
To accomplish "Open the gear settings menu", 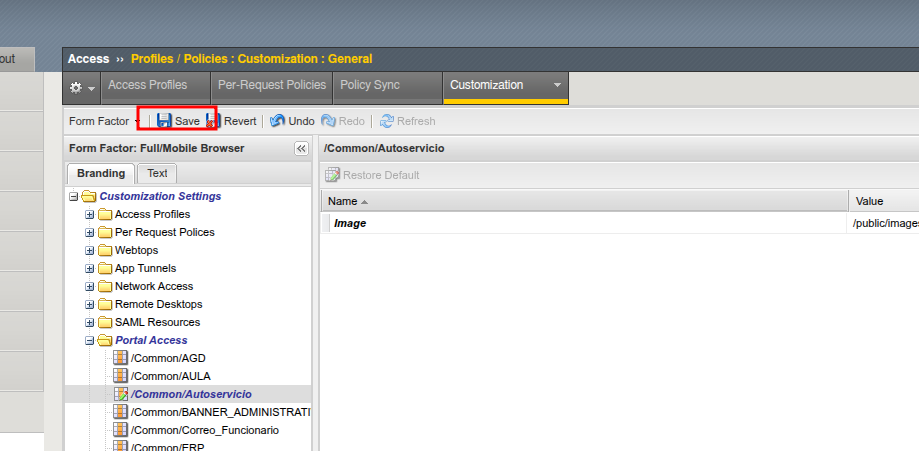I will click(x=82, y=87).
